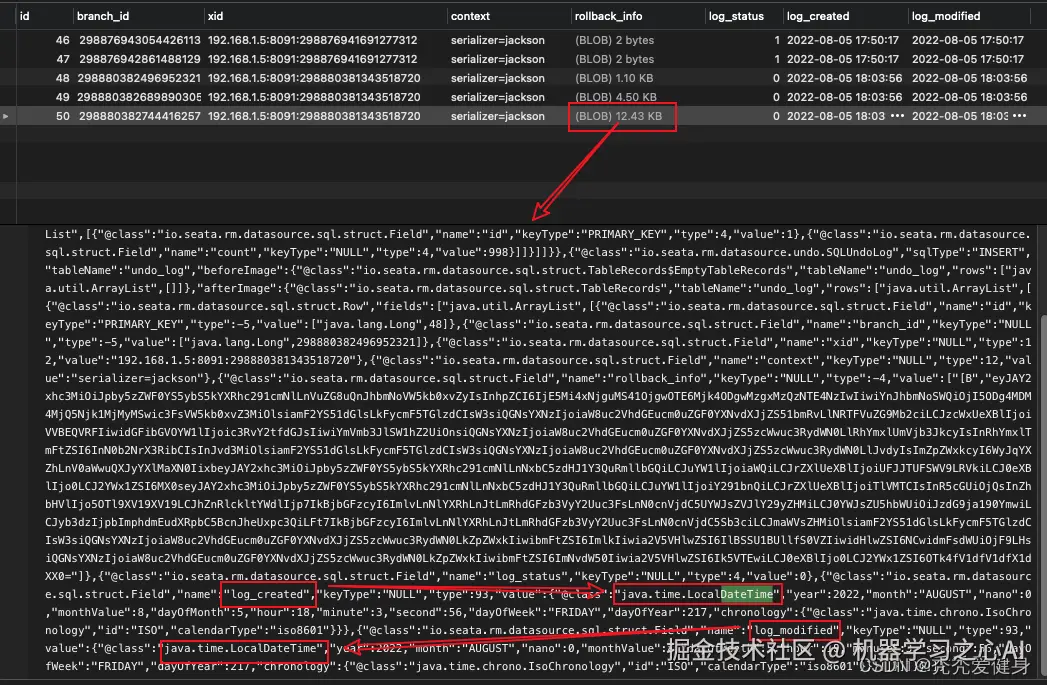The image size is (1047, 685).
Task: Click the log_modified column header
Action: coord(946,16)
